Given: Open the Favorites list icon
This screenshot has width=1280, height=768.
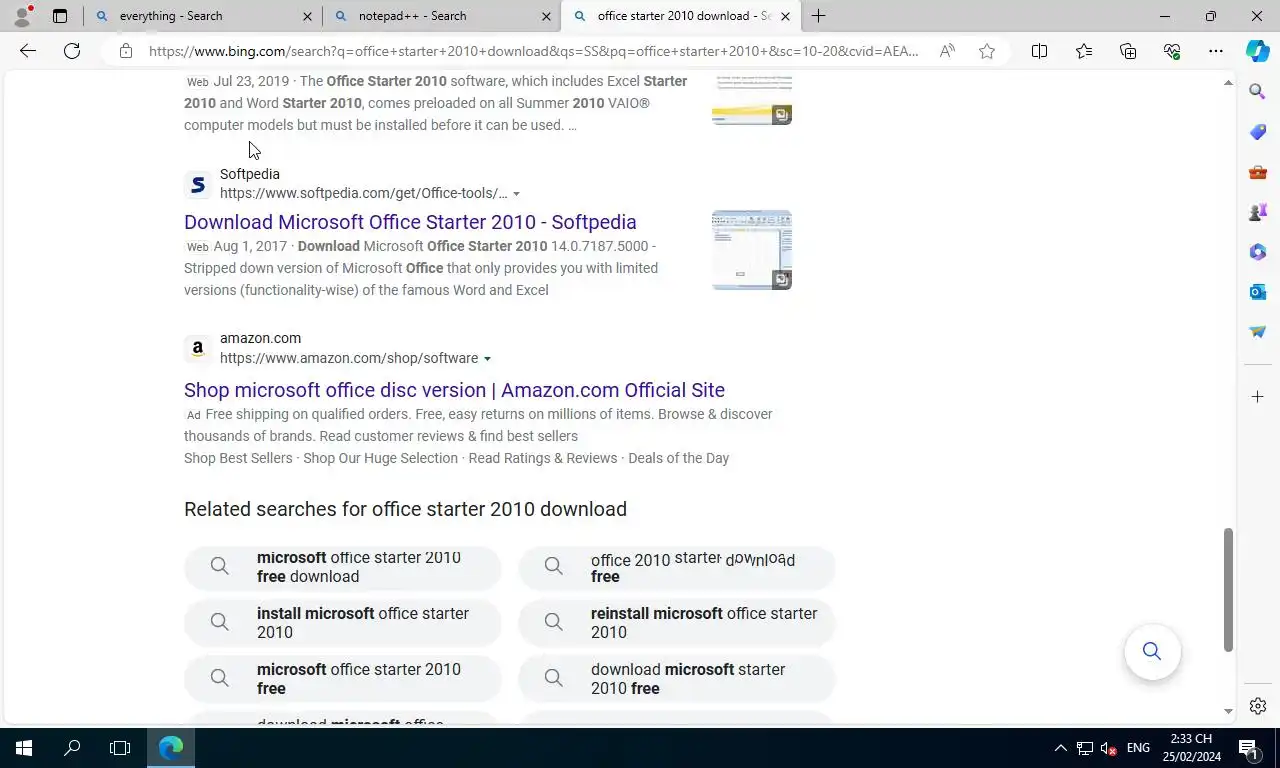Looking at the screenshot, I should 1084,51.
